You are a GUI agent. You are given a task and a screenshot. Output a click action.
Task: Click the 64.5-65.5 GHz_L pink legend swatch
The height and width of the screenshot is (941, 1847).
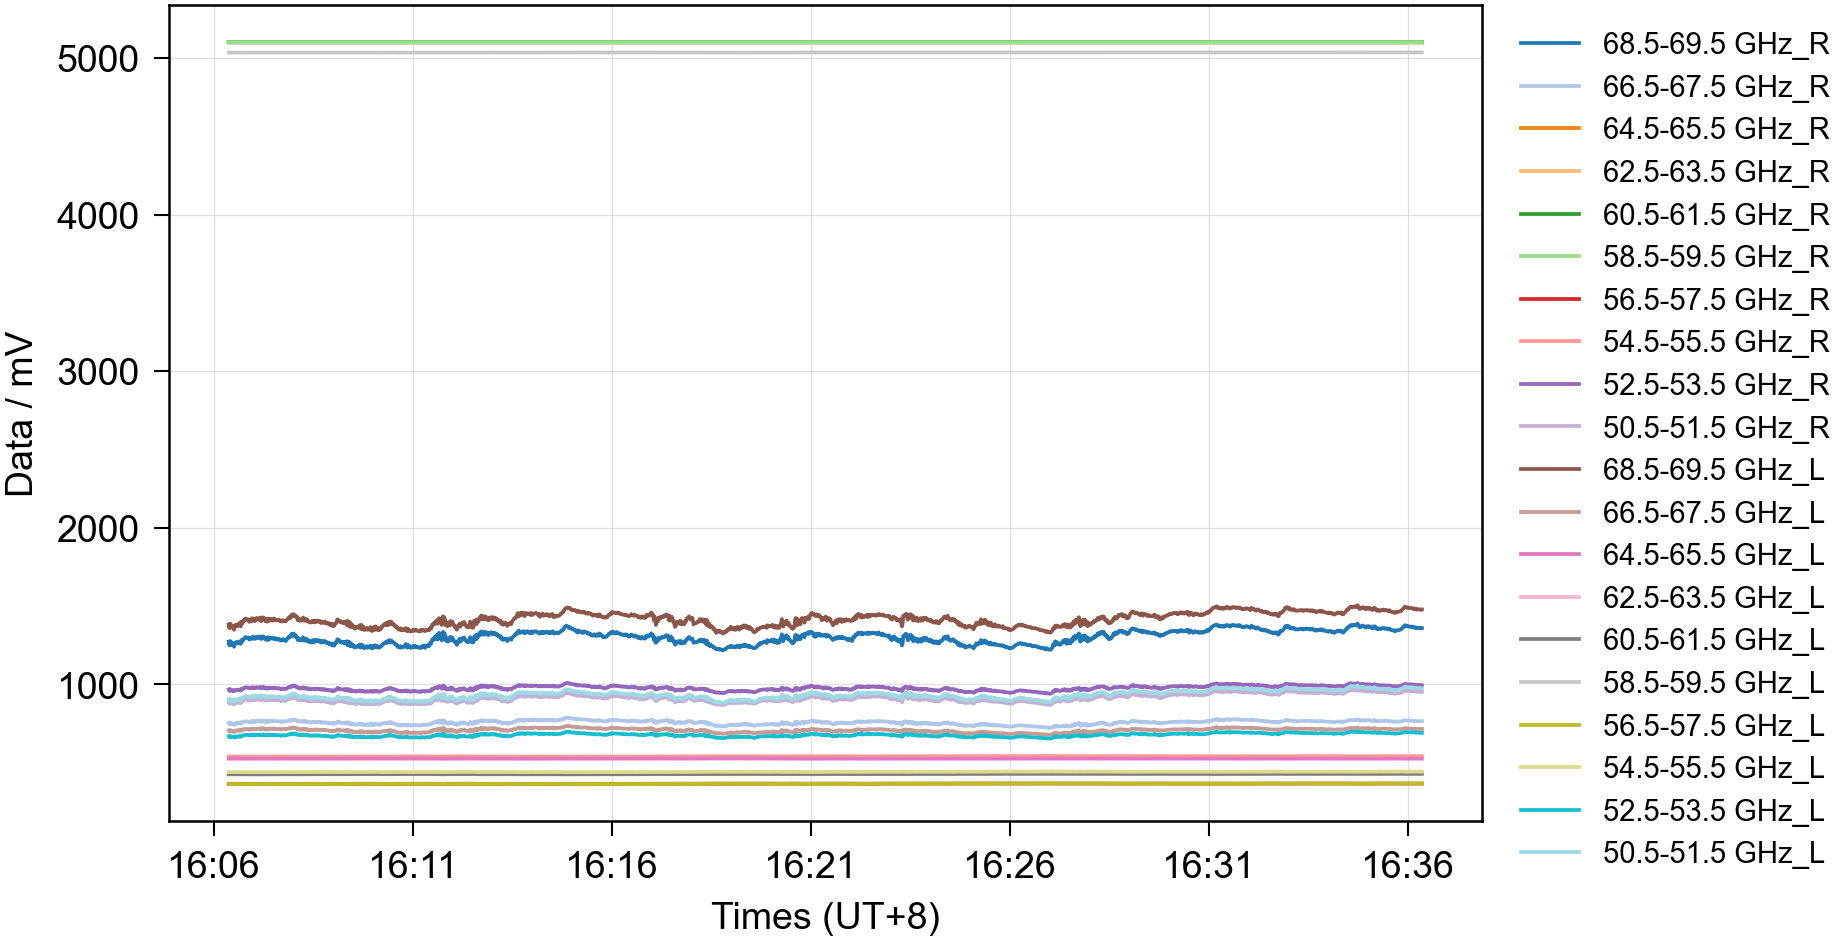[1549, 554]
